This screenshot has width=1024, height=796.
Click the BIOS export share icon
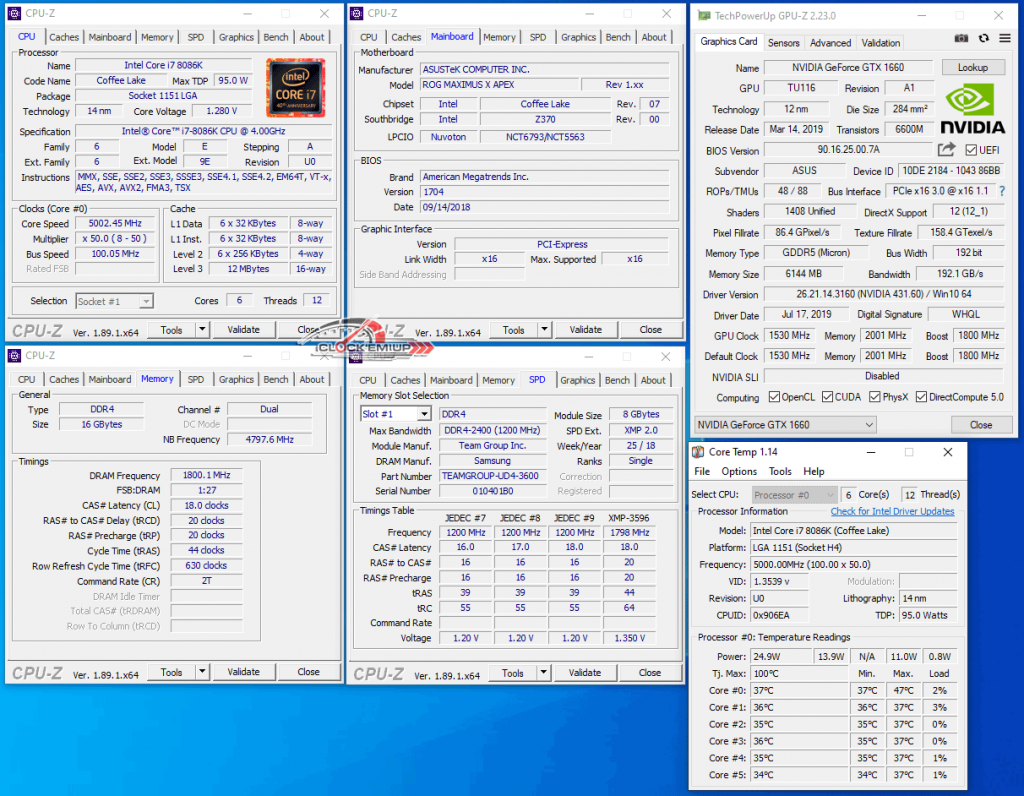tap(946, 150)
